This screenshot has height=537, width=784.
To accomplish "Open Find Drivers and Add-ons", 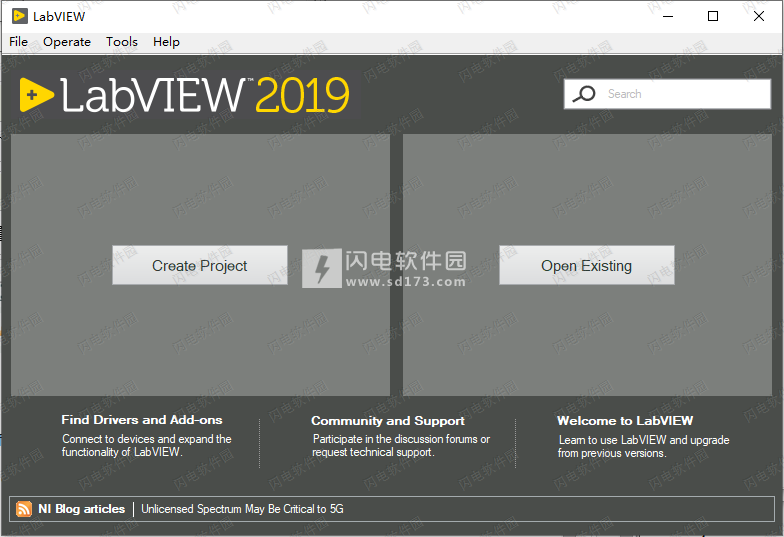I will tap(142, 420).
